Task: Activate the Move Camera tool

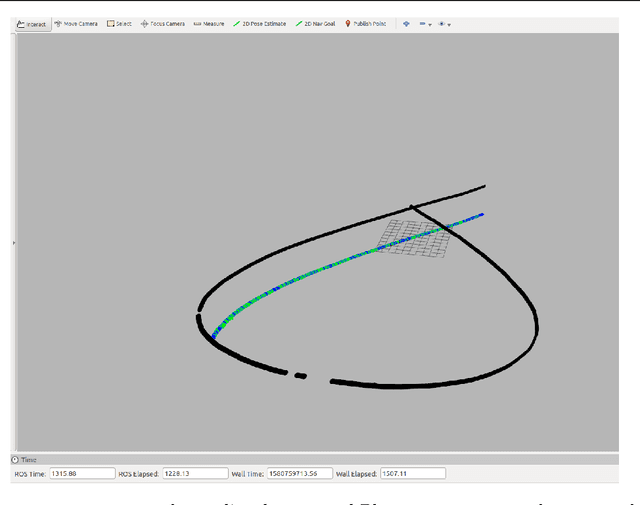Action: [x=76, y=23]
